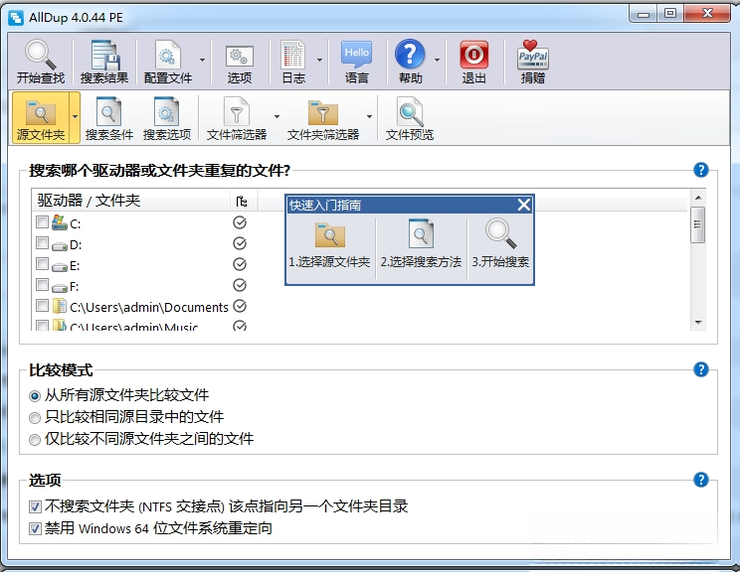Select the D: drive row label
Screen dimensions: 740x572
76,245
